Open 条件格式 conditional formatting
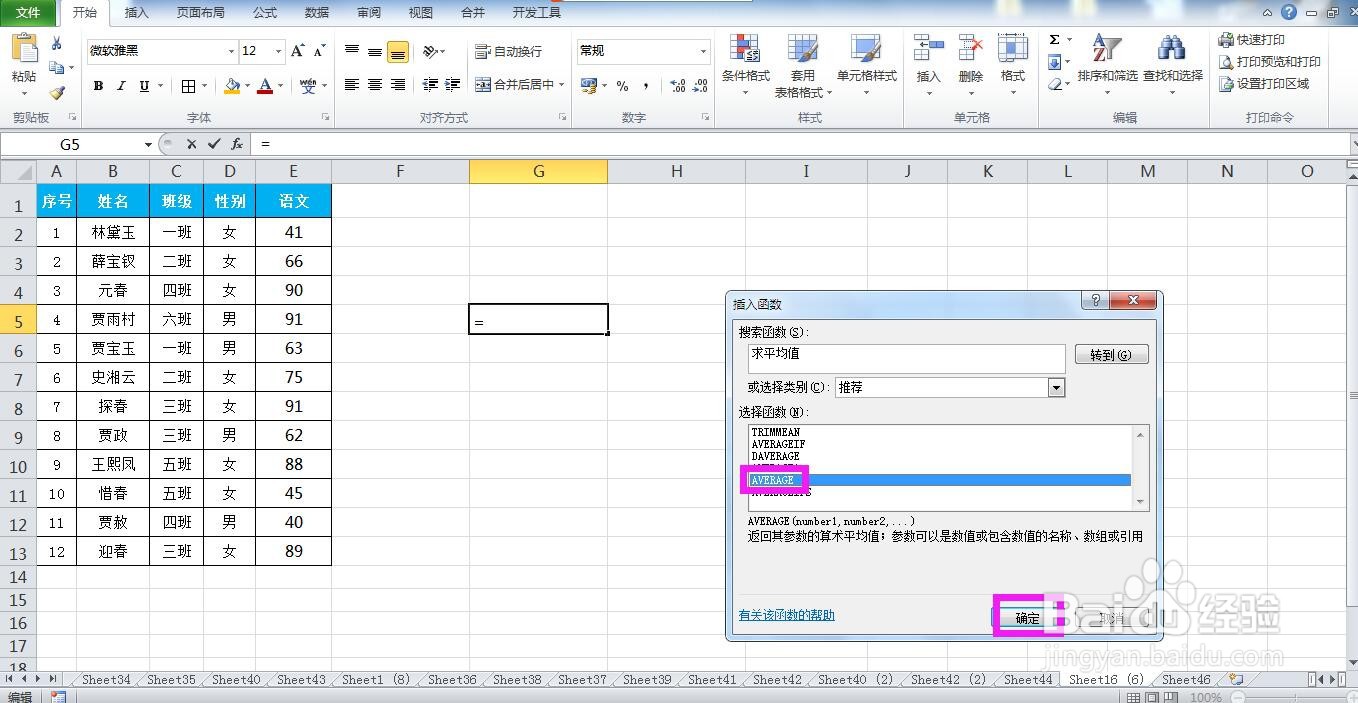The width and height of the screenshot is (1358, 703). click(x=745, y=65)
